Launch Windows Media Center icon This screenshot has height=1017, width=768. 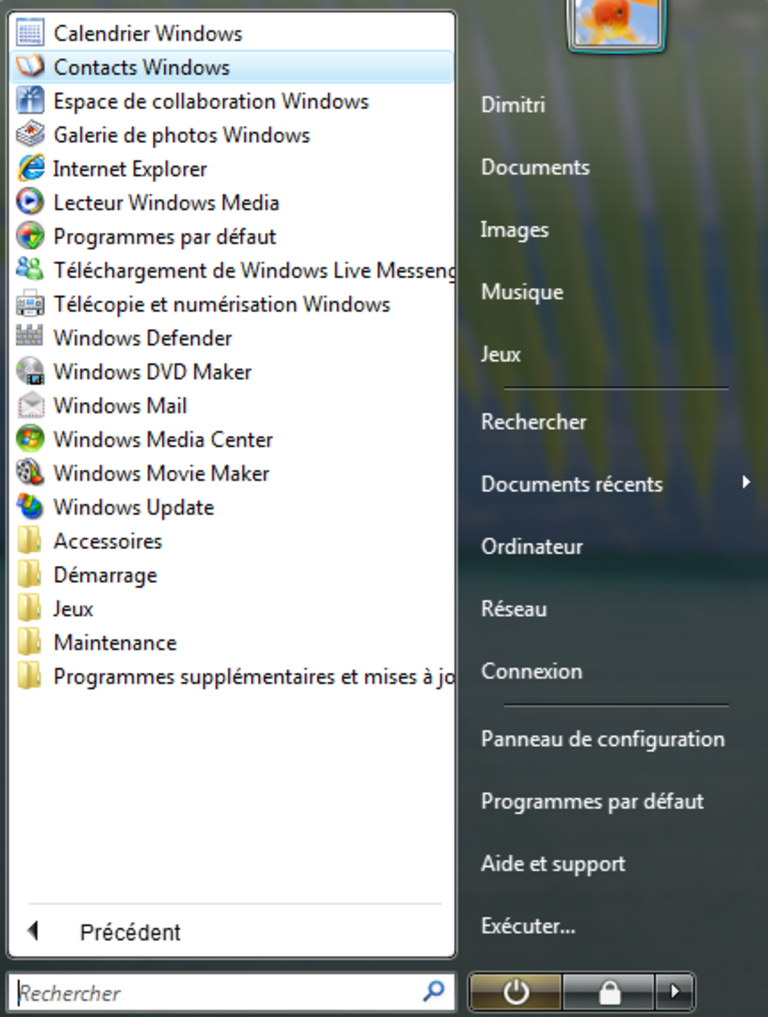[x=30, y=439]
